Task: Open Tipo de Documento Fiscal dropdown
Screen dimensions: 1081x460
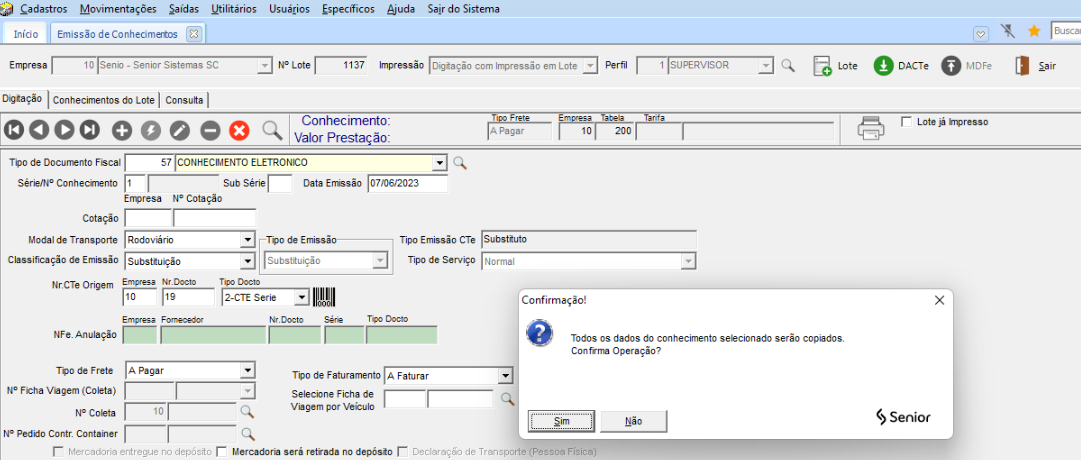Action: click(x=441, y=163)
